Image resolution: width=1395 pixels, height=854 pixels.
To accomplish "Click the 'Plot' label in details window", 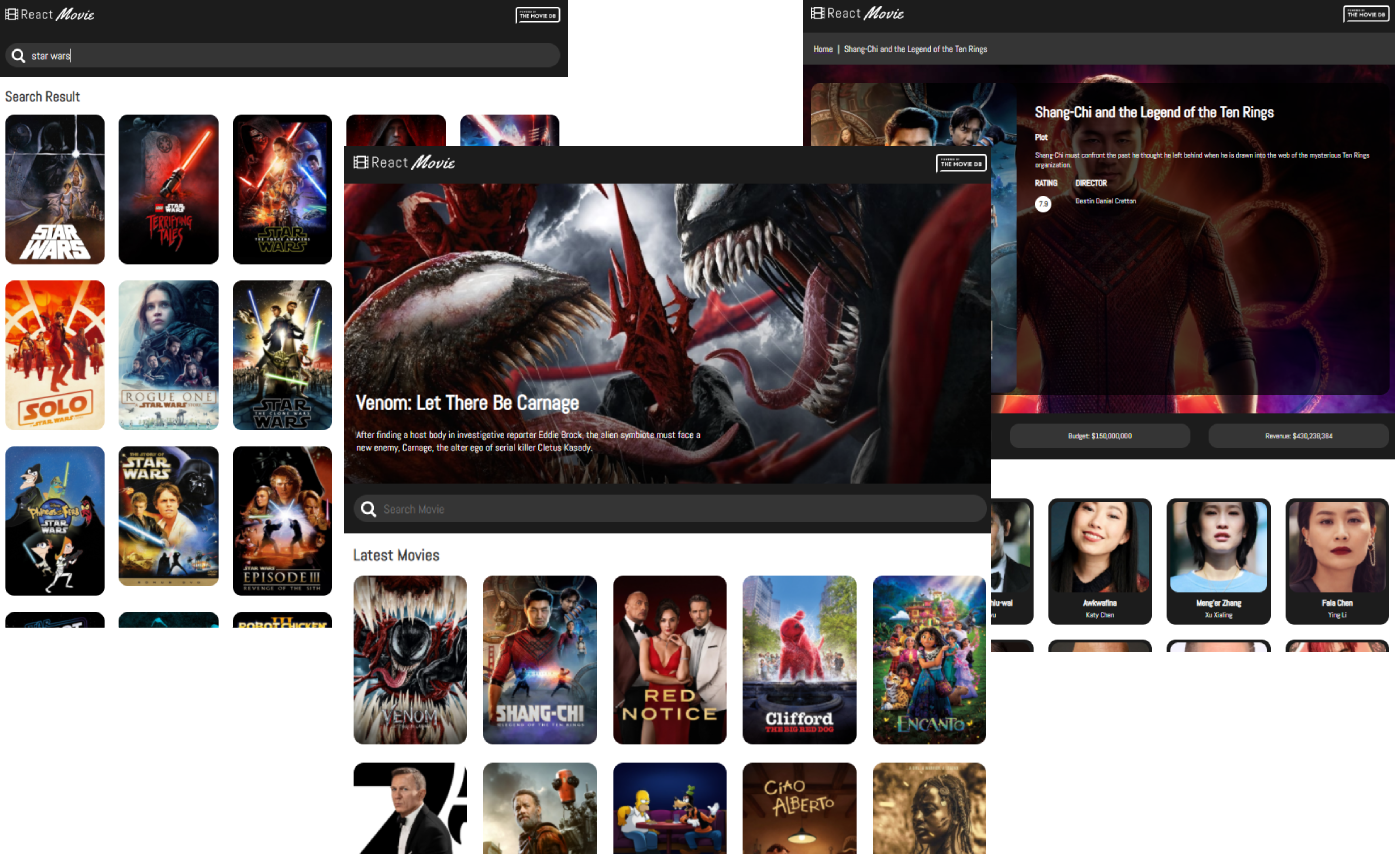I will [1041, 137].
